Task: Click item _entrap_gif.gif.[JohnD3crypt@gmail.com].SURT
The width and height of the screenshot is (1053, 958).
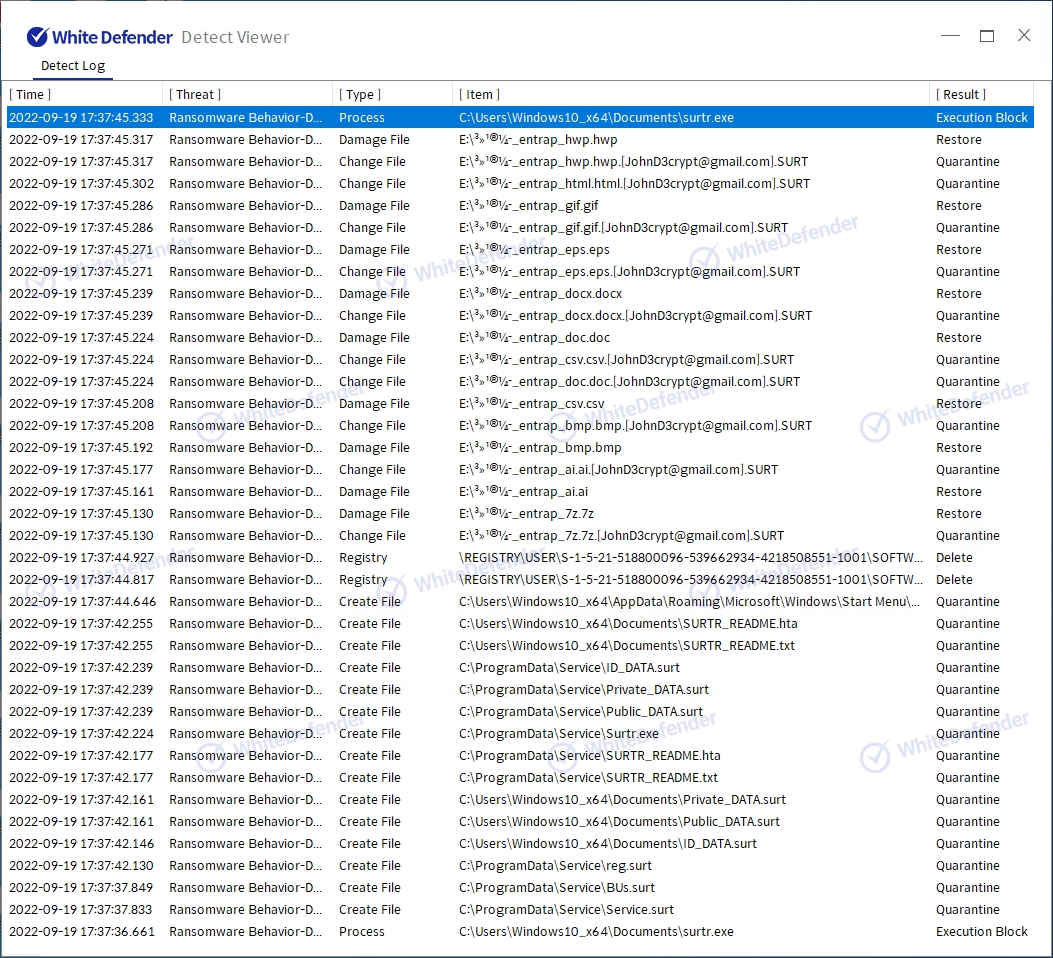Action: [x=623, y=228]
